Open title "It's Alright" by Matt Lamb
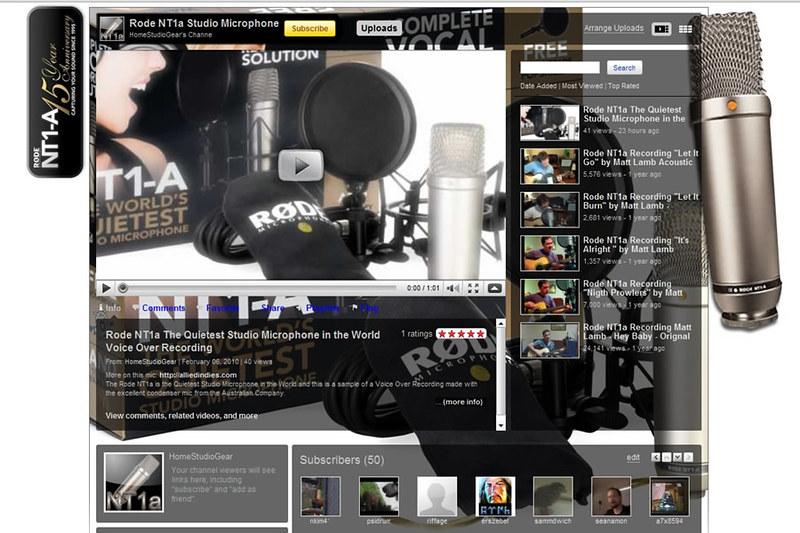This screenshot has height=533, width=800. (636, 244)
